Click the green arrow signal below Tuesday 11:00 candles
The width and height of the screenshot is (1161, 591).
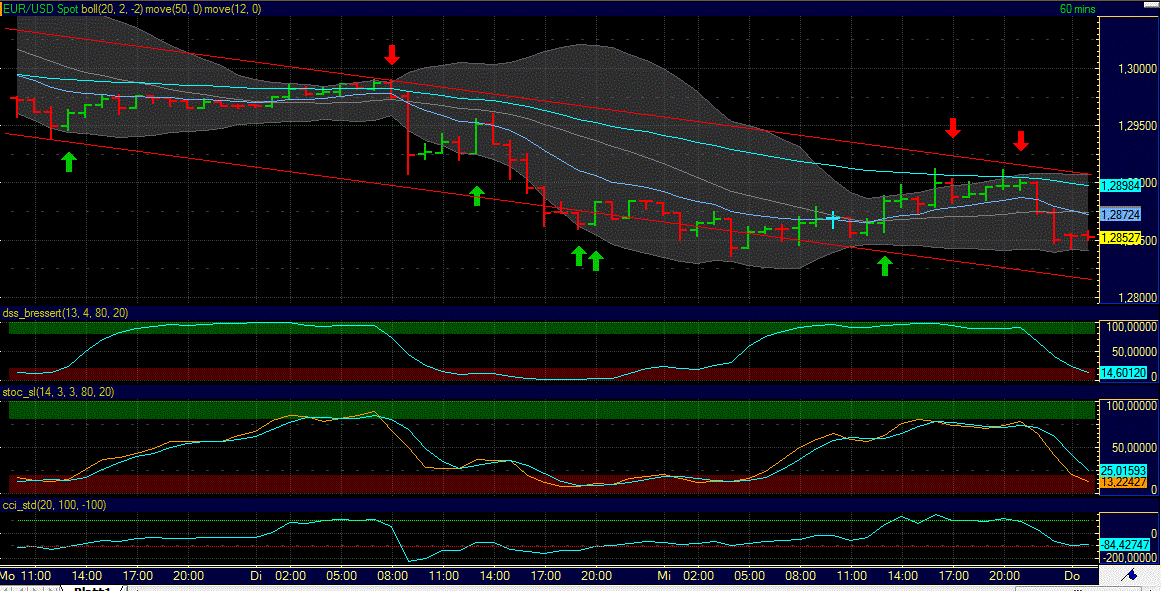point(476,194)
